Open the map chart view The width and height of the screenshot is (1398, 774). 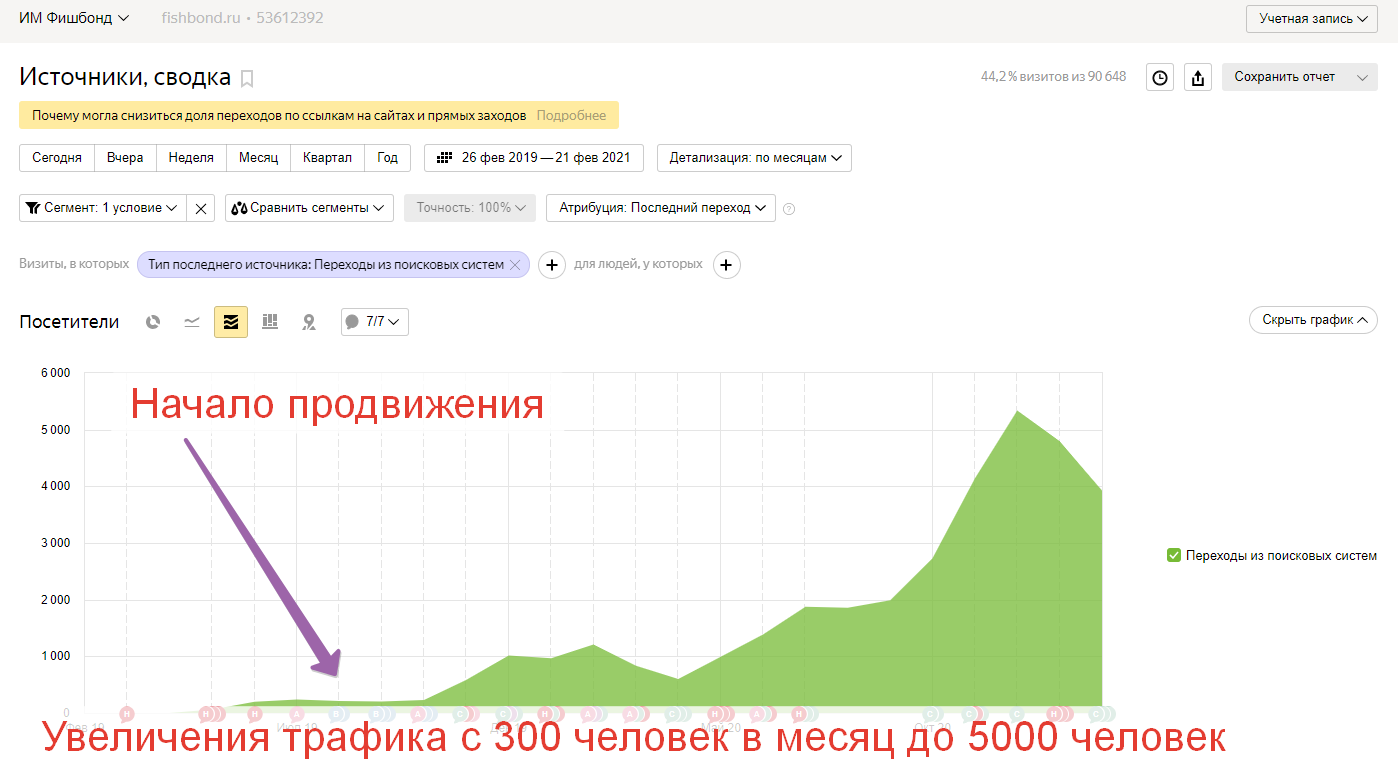(x=309, y=322)
